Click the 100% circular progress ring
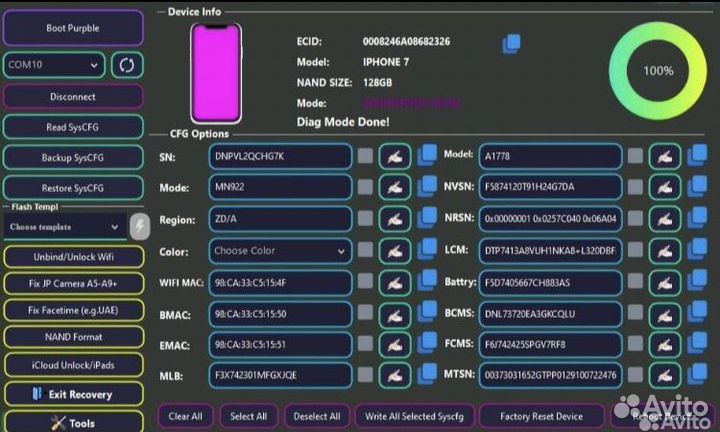720x432 pixels. [x=657, y=71]
